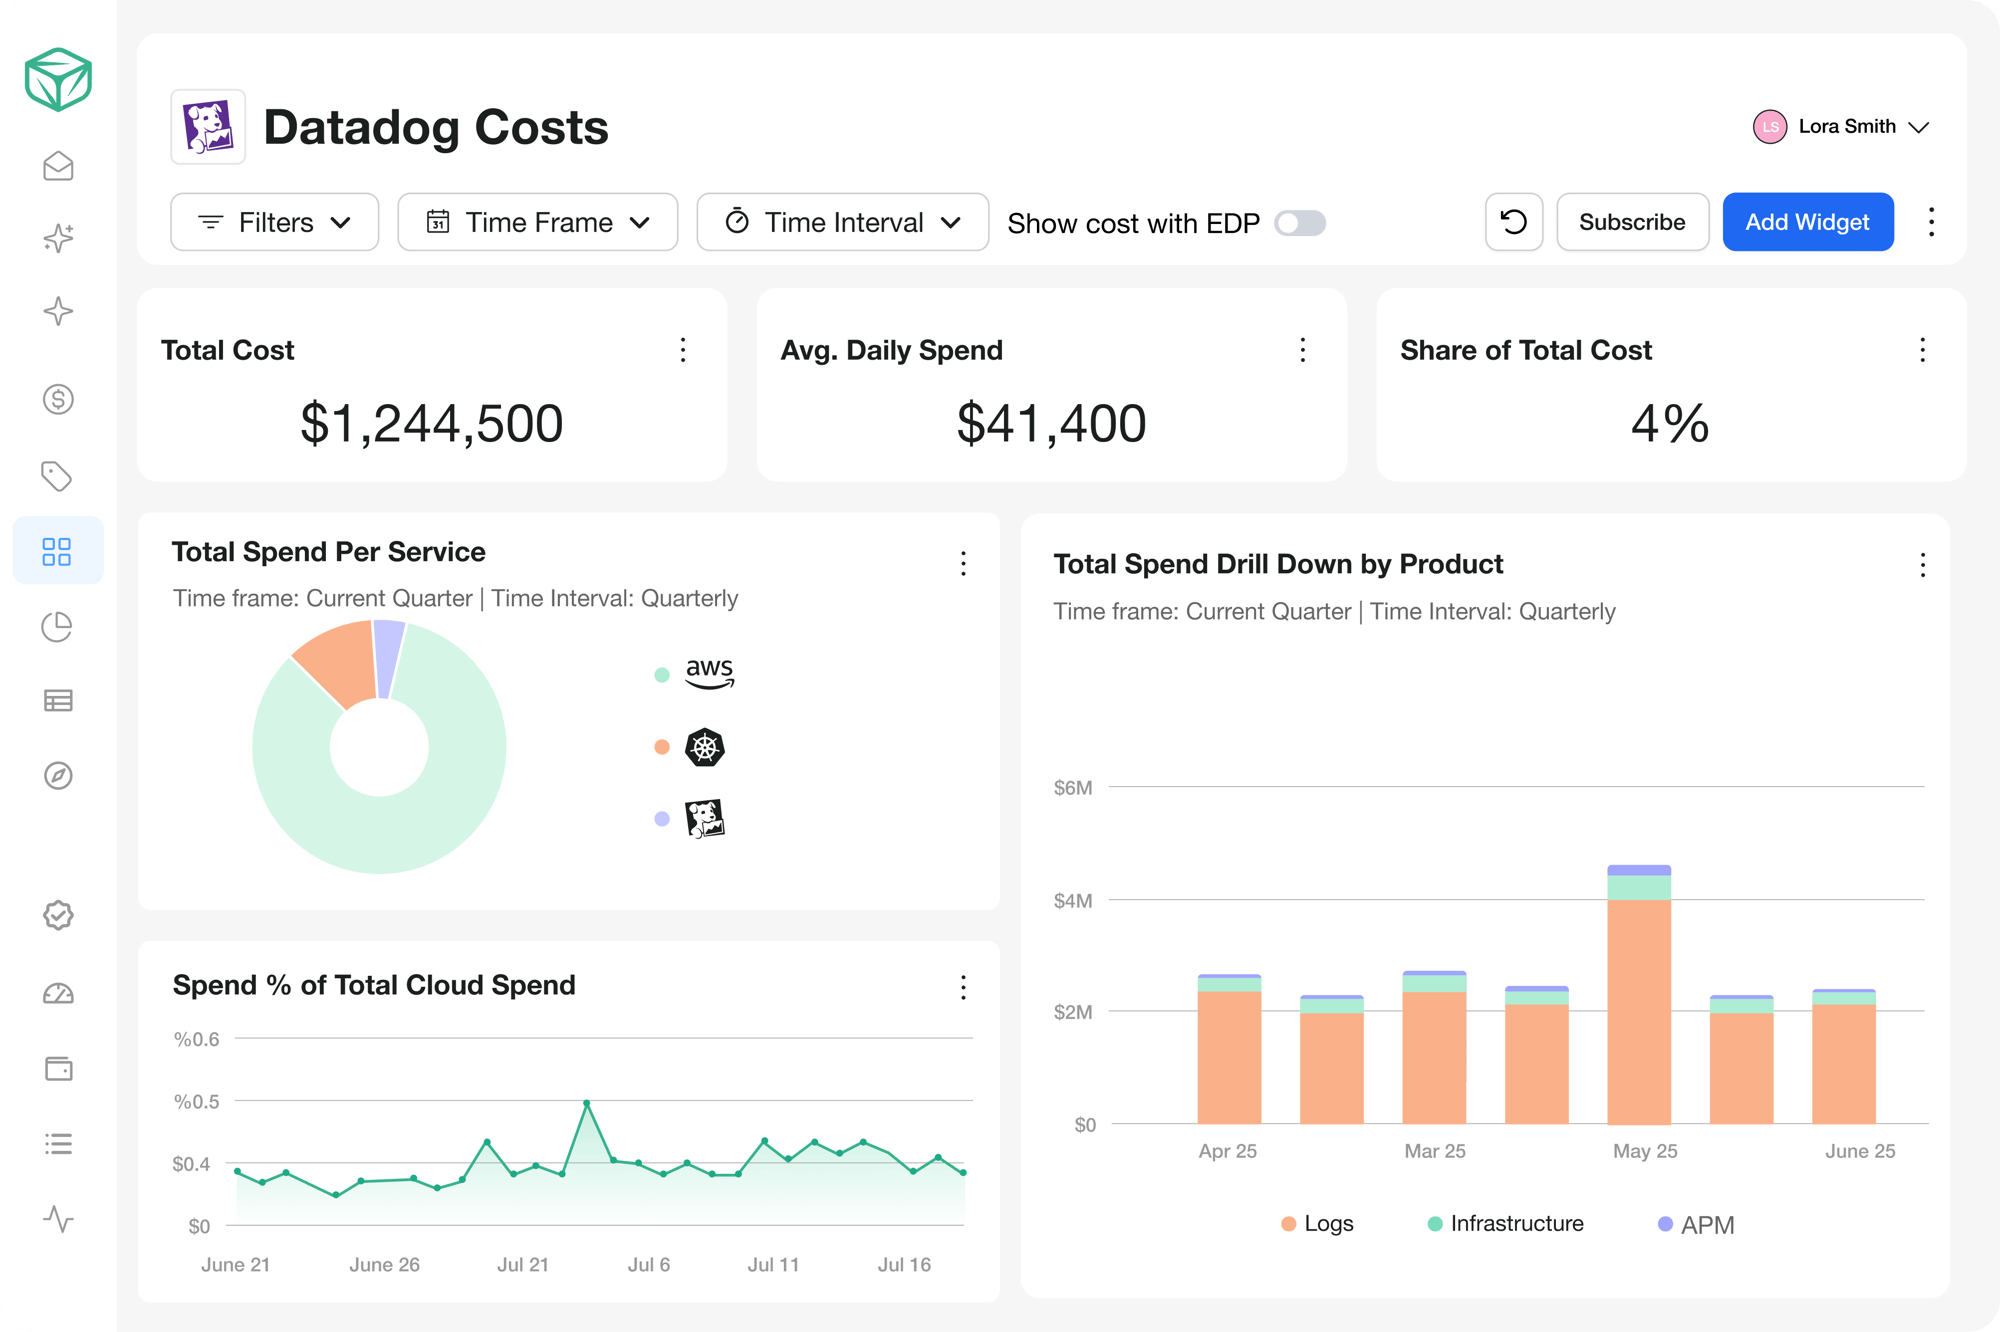
Task: Click the "June 21" date label
Action: (x=235, y=1265)
